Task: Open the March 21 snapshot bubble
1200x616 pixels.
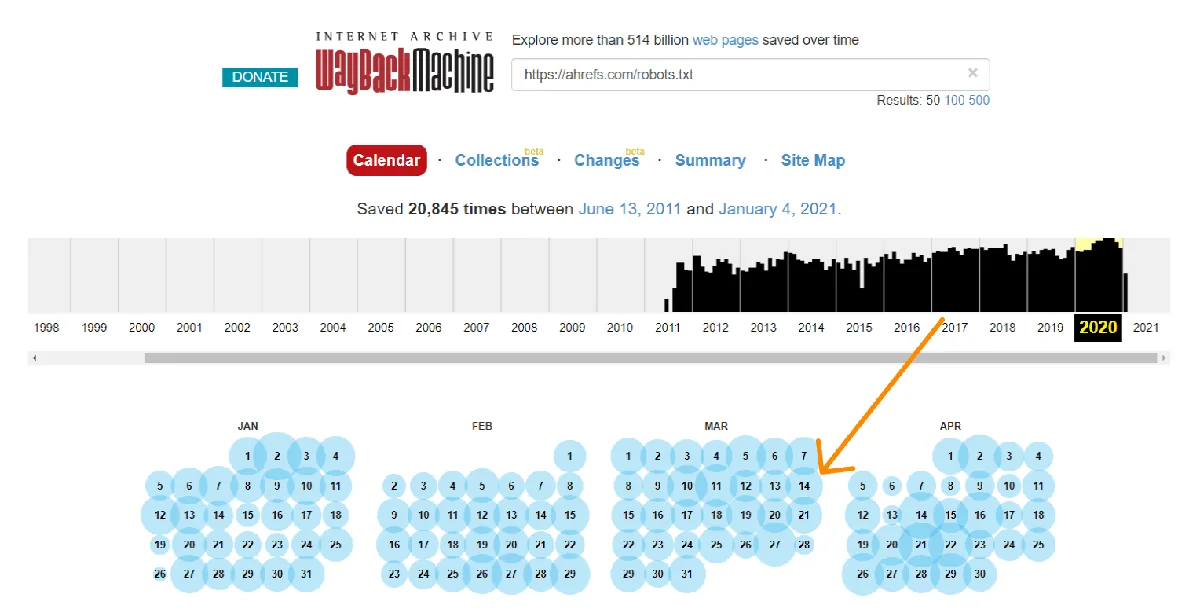Action: point(804,515)
